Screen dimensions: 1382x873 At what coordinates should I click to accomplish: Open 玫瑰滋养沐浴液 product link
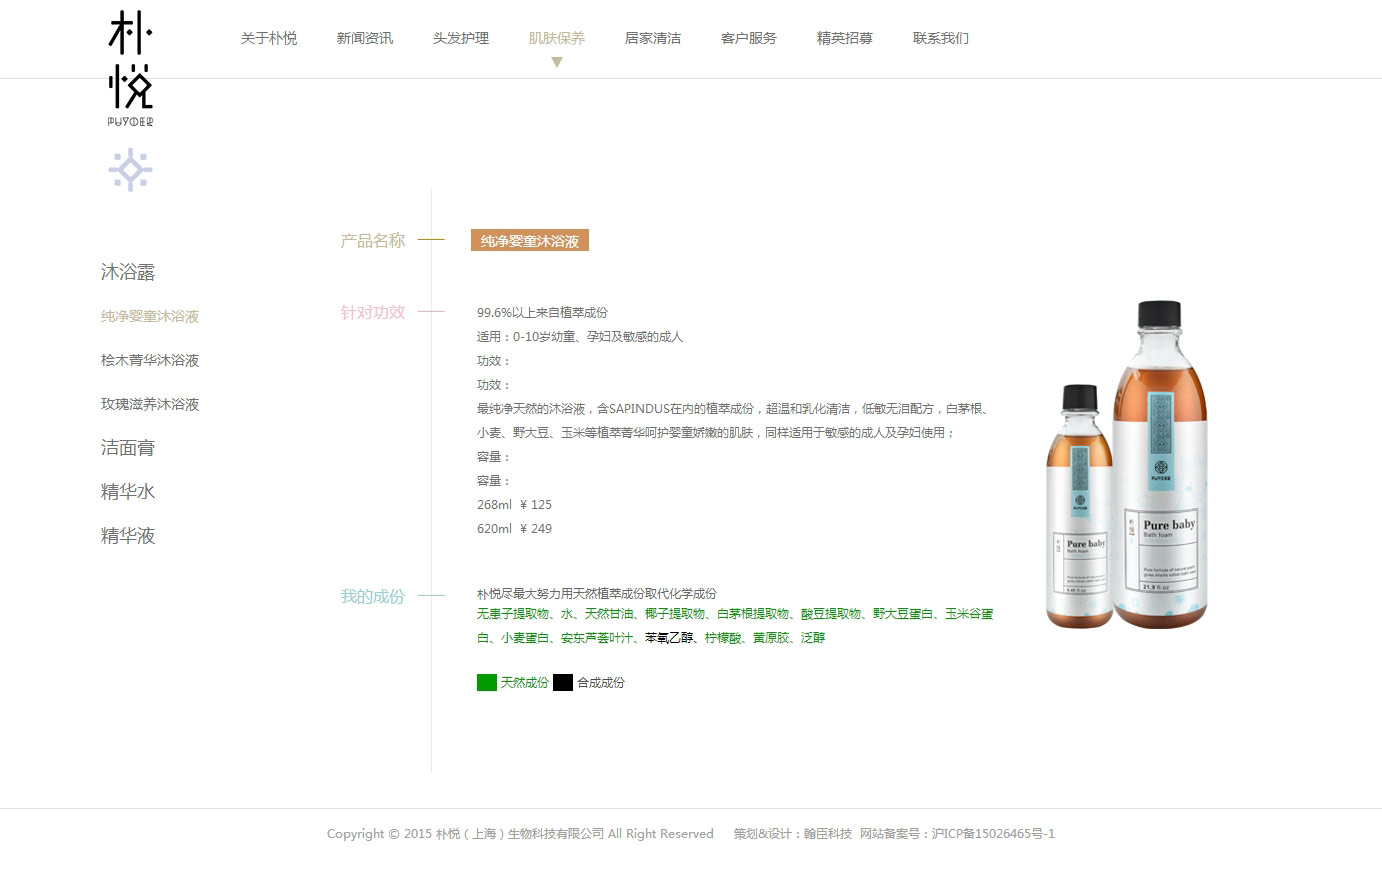point(150,404)
